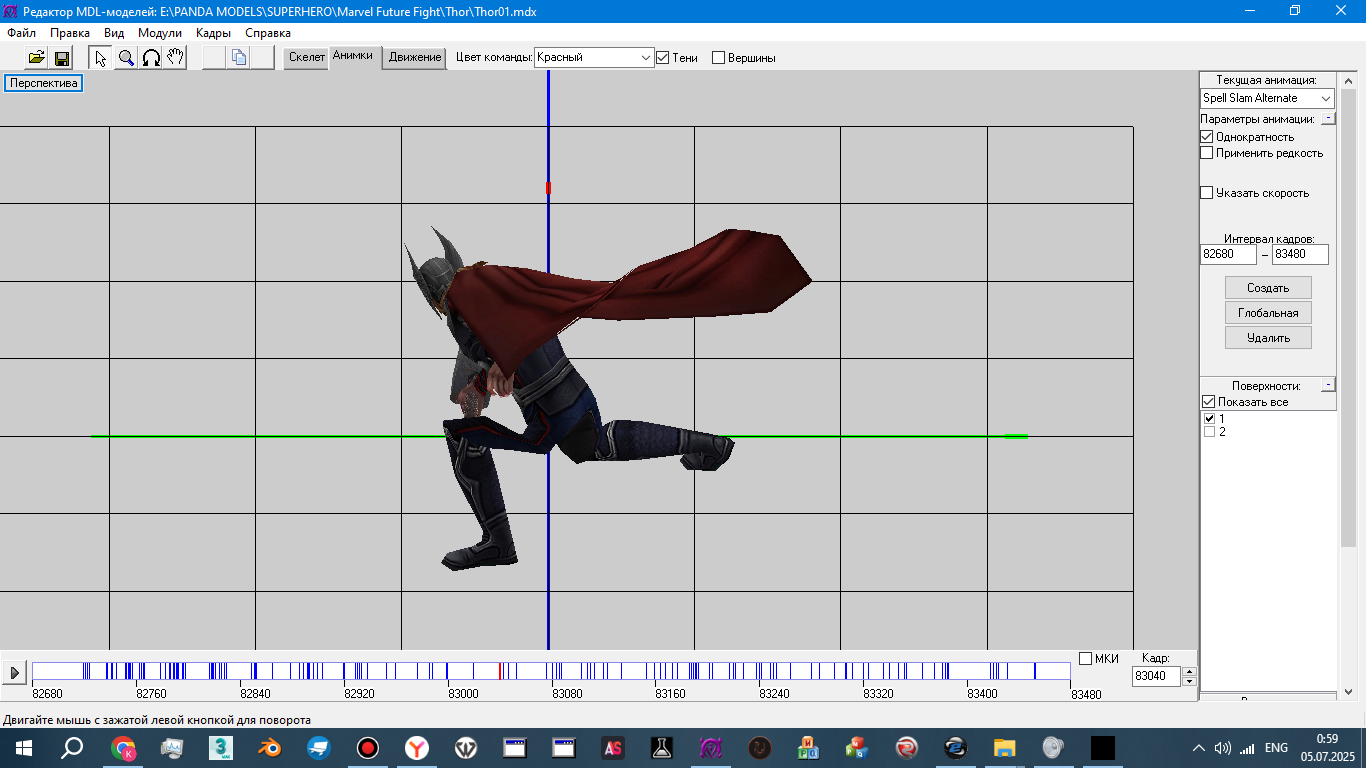Click the open file folder icon
This screenshot has width=1366, height=768.
(36, 58)
